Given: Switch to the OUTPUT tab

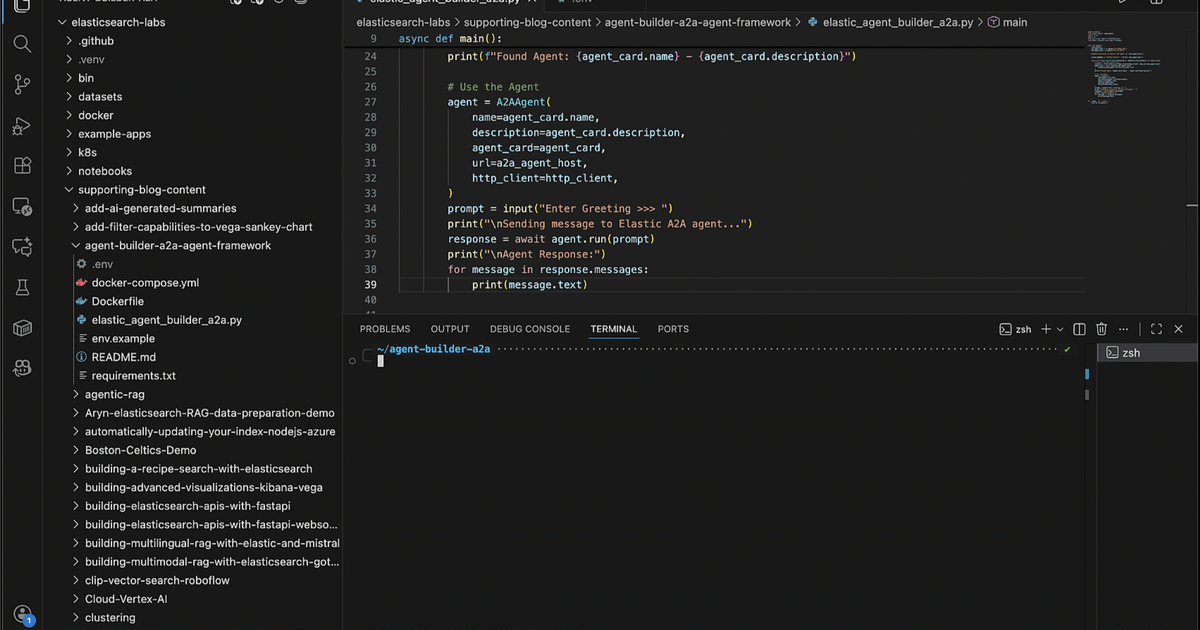Looking at the screenshot, I should (449, 328).
